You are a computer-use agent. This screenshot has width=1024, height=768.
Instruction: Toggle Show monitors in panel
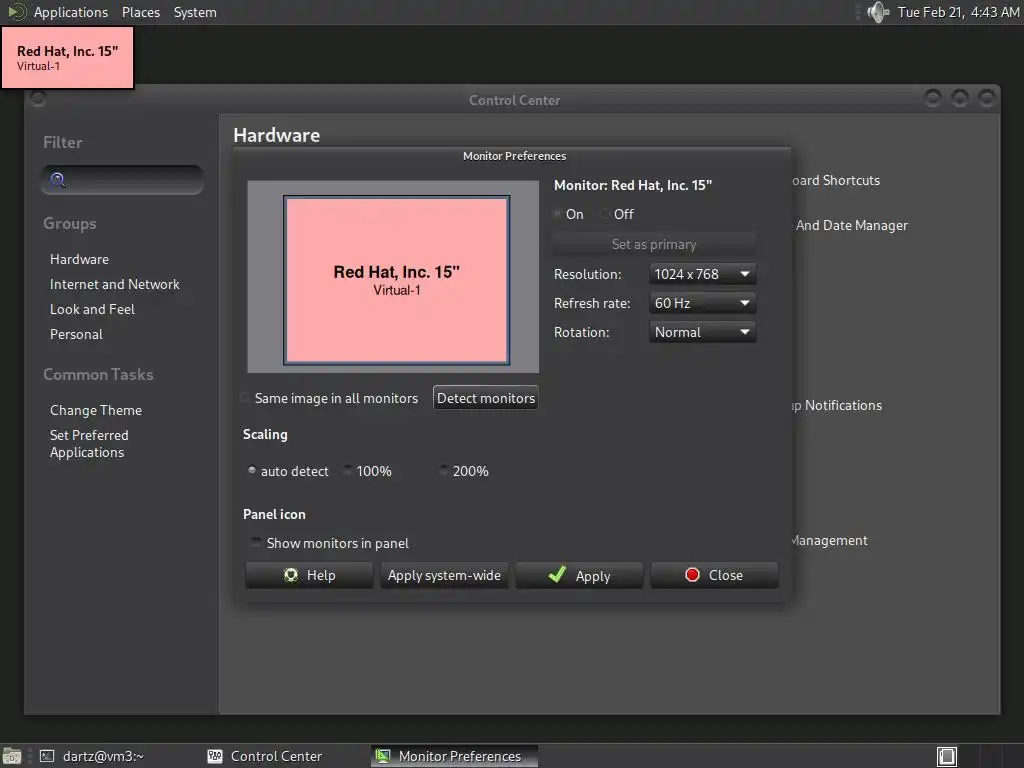(x=330, y=543)
